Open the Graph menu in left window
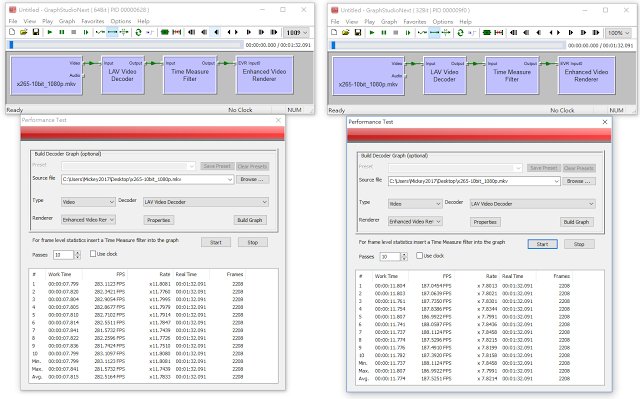Image resolution: width=640 pixels, height=399 pixels. (x=67, y=21)
